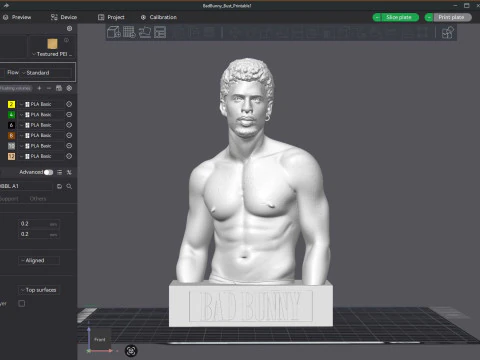The width and height of the screenshot is (480, 360).
Task: Open the Aligned seam dropdown
Action: [39, 260]
